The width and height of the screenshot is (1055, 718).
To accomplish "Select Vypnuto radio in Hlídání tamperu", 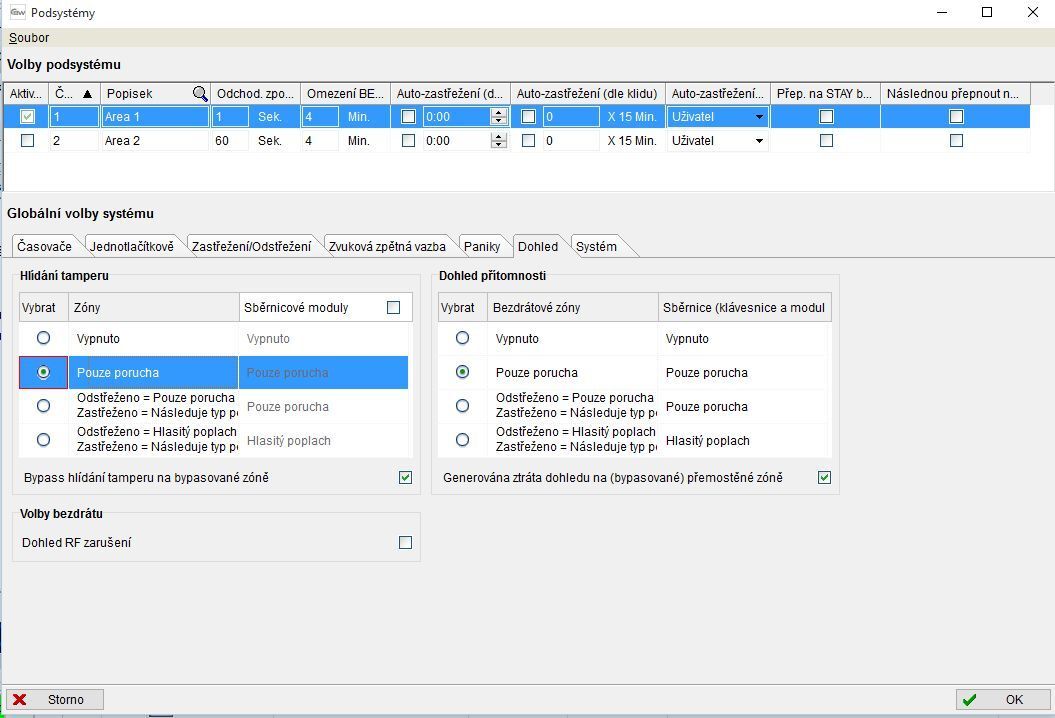I will click(x=43, y=339).
